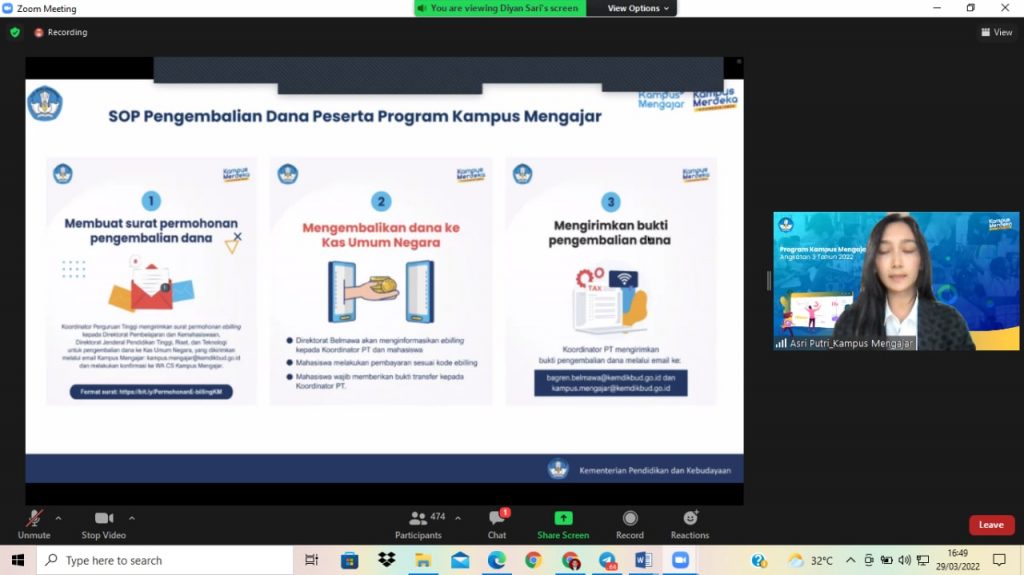This screenshot has height=575, width=1024.
Task: Open the Reactions menu
Action: click(690, 519)
